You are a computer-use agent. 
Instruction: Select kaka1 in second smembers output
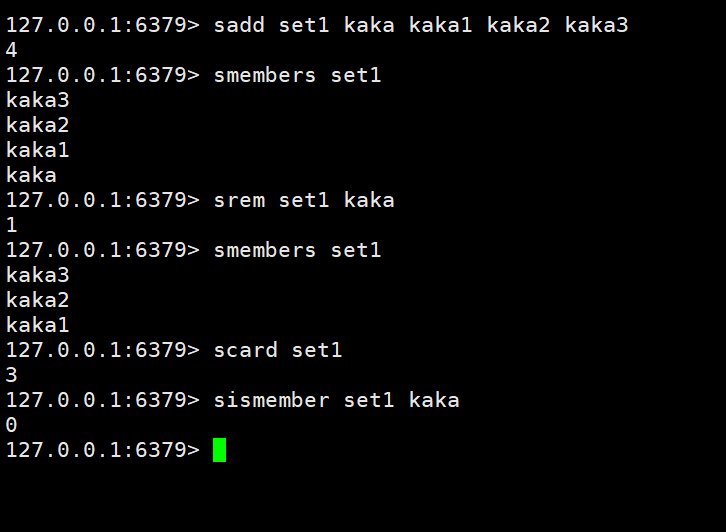pos(38,325)
